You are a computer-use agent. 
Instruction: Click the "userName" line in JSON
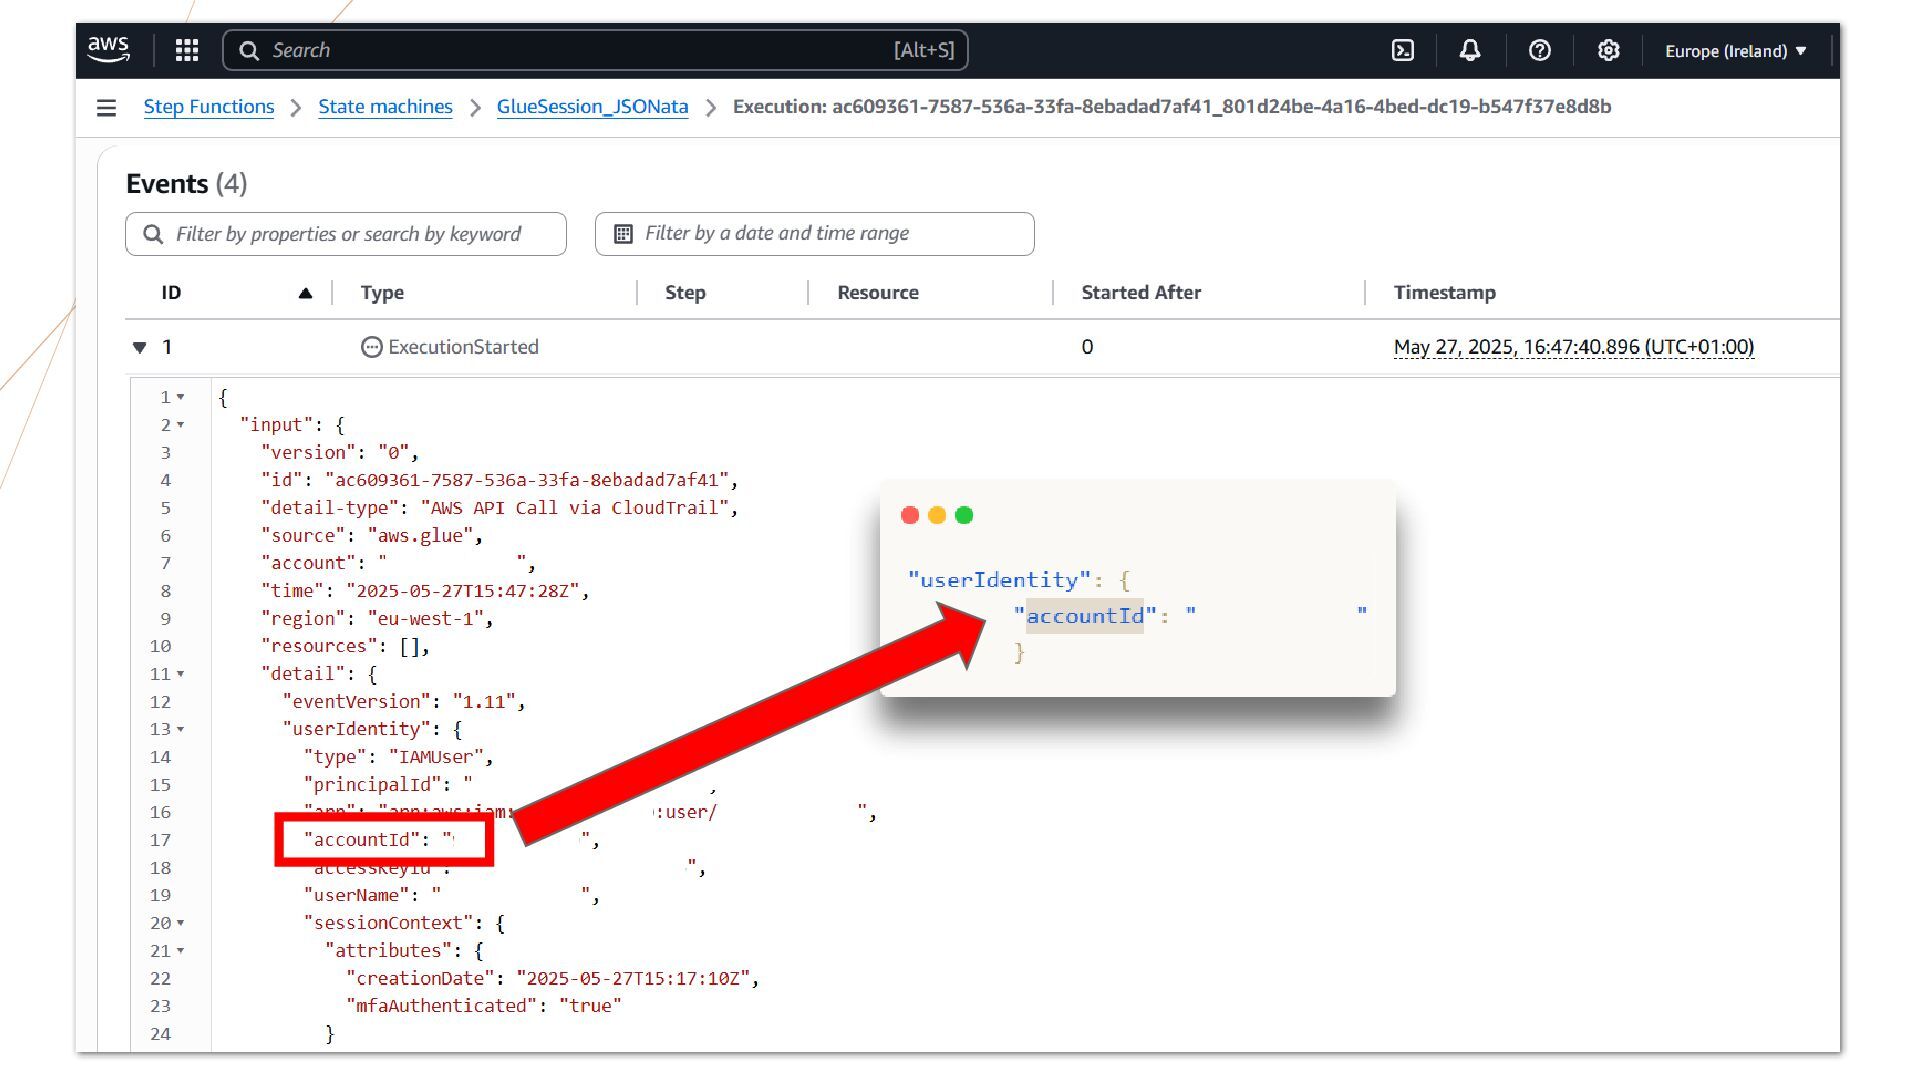click(x=452, y=896)
